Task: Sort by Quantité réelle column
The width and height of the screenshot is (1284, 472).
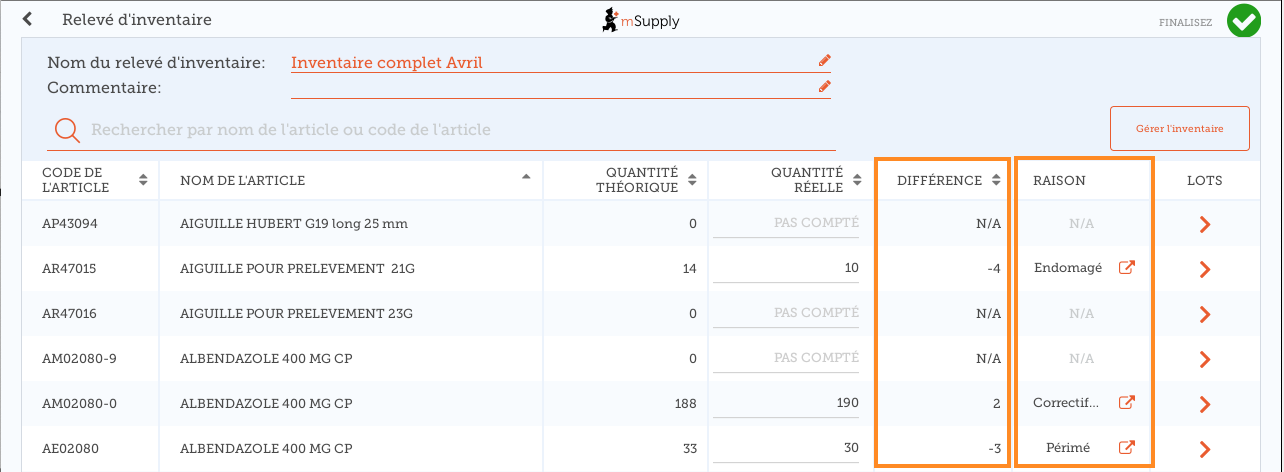Action: pyautogui.click(x=857, y=180)
